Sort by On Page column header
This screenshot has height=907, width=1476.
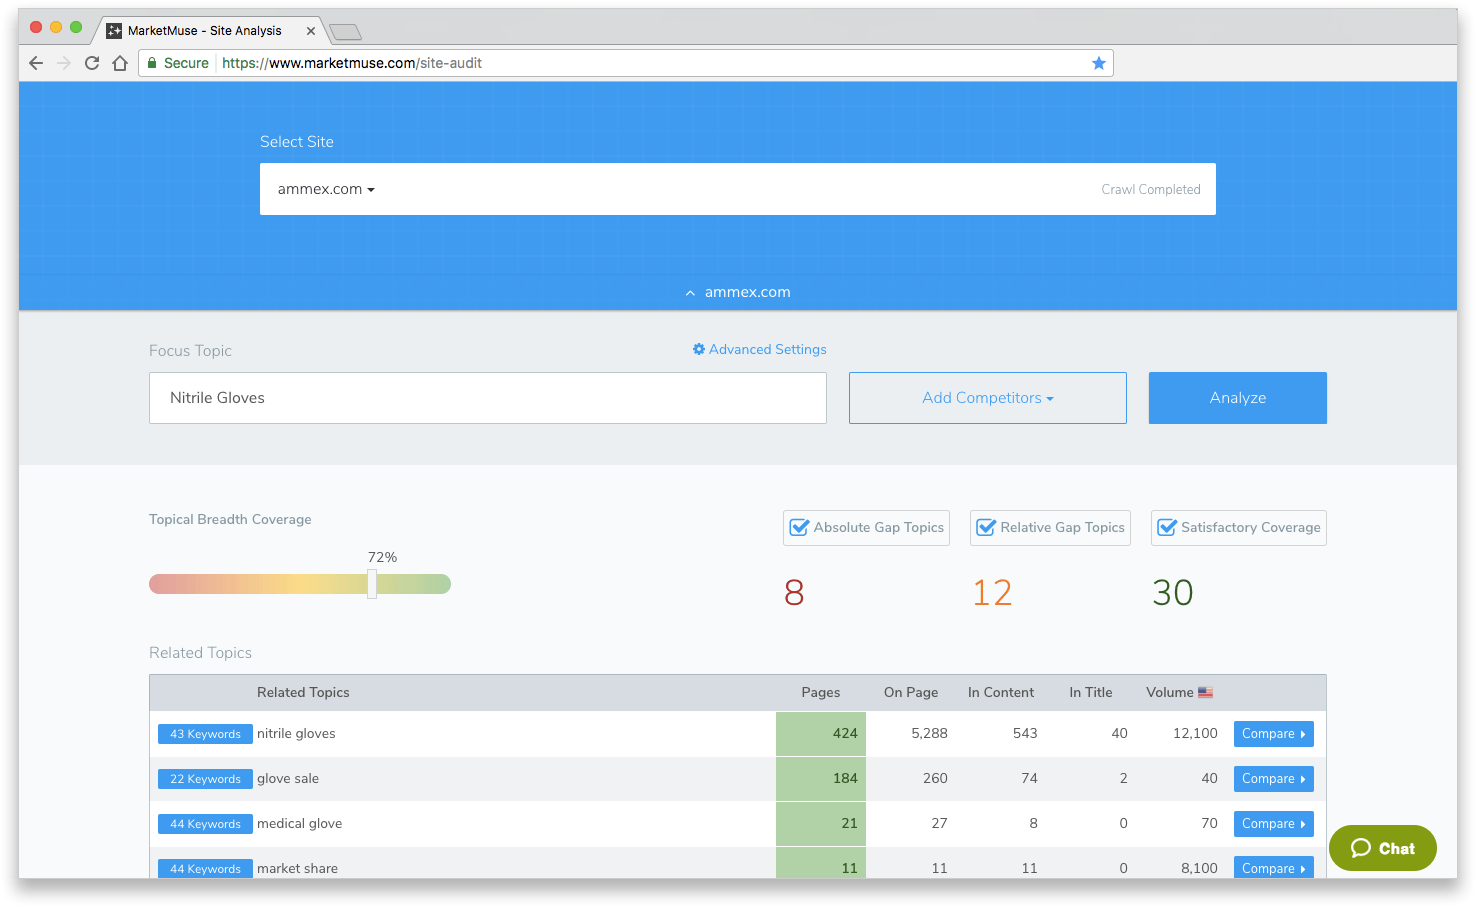click(911, 692)
